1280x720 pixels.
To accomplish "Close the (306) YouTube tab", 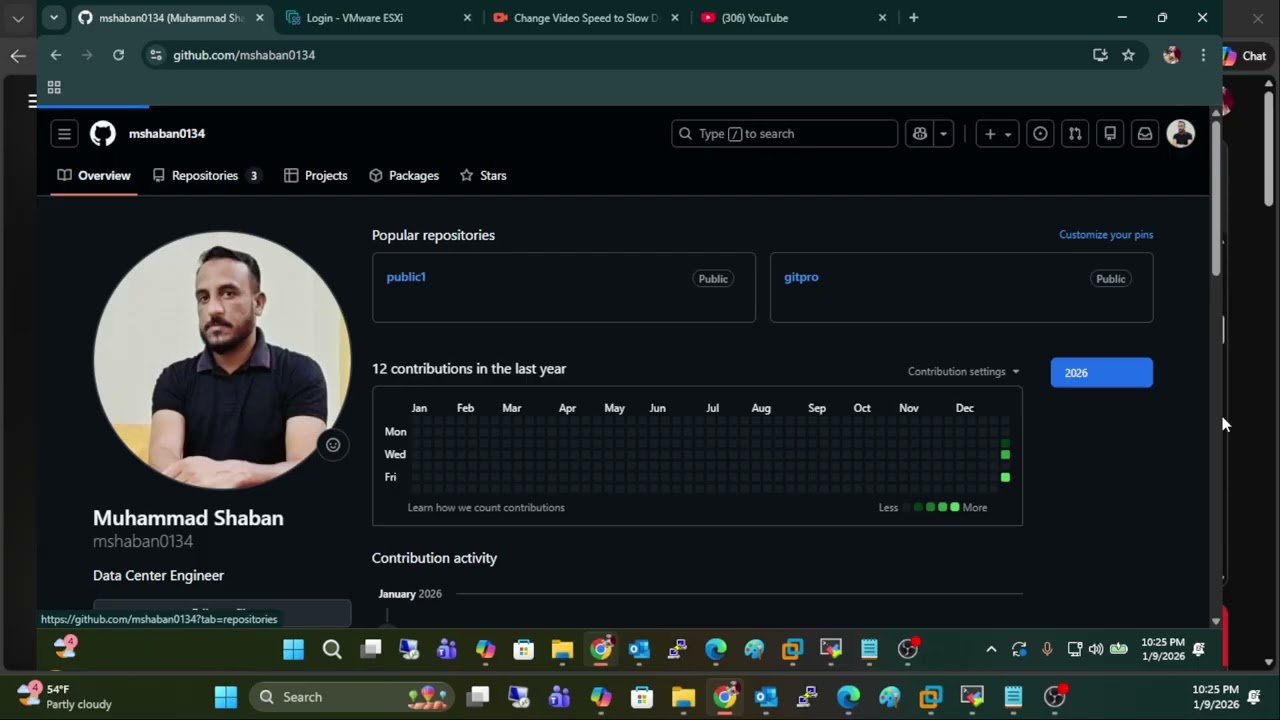I will (x=882, y=18).
